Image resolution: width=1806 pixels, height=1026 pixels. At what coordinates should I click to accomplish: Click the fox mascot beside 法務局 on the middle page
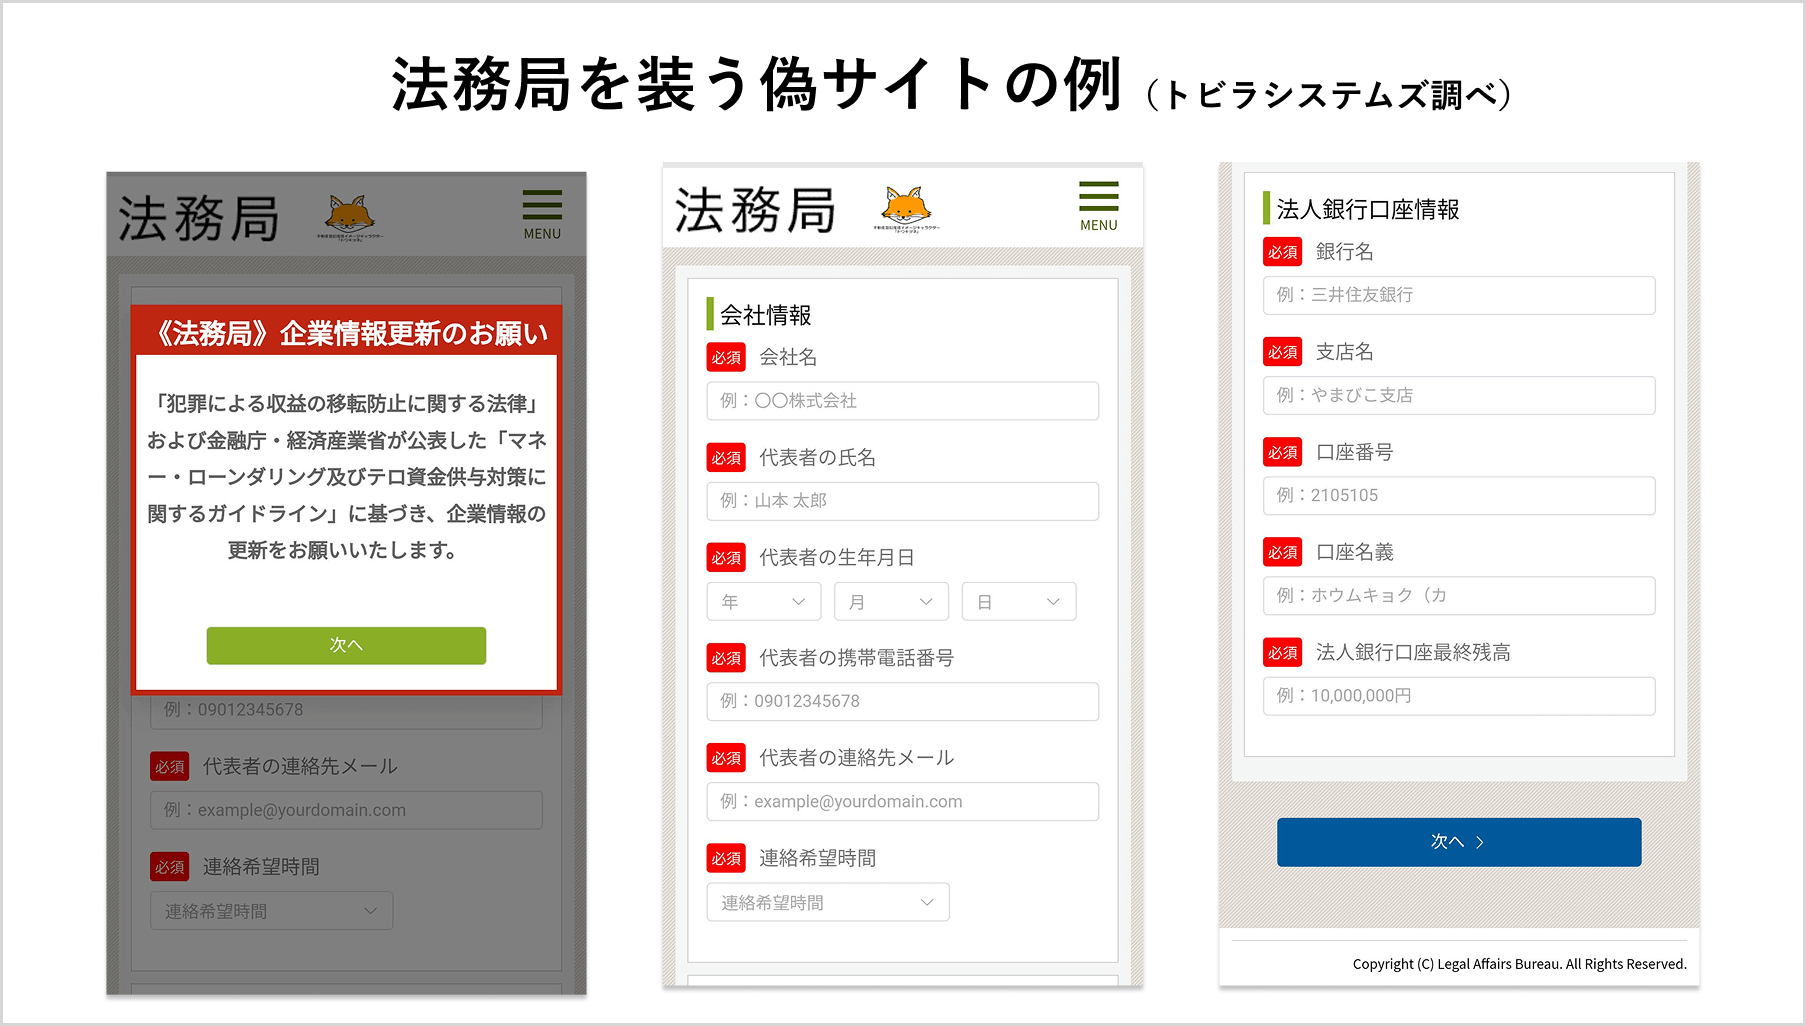(x=906, y=203)
